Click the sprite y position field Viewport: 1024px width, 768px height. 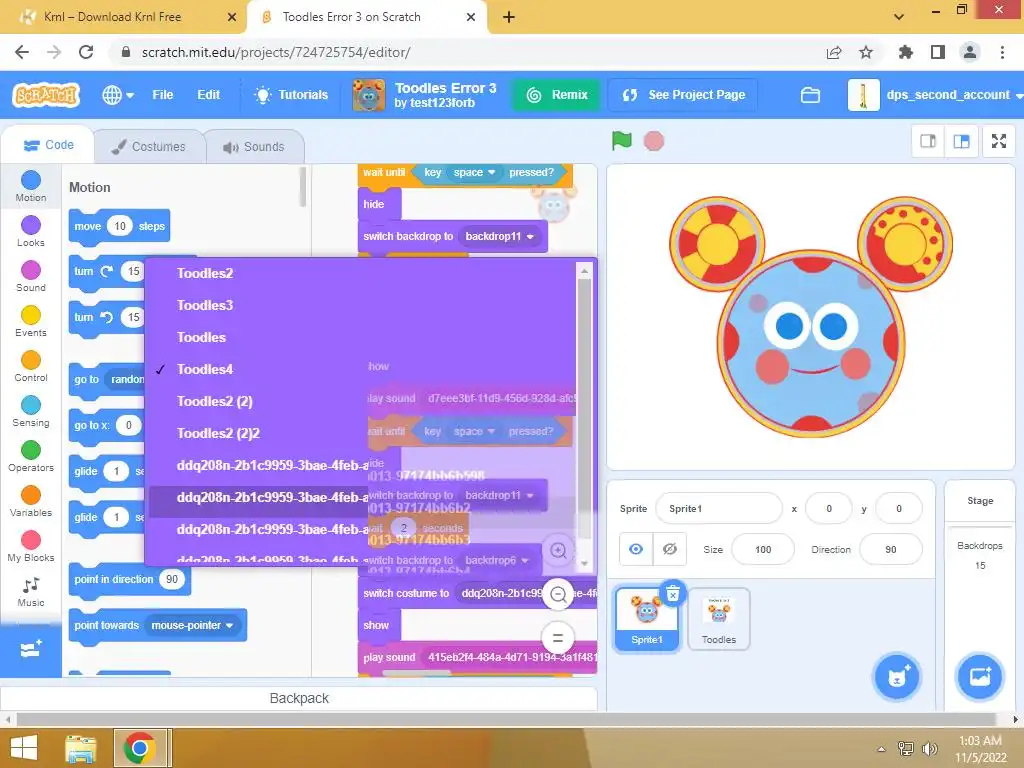click(899, 508)
